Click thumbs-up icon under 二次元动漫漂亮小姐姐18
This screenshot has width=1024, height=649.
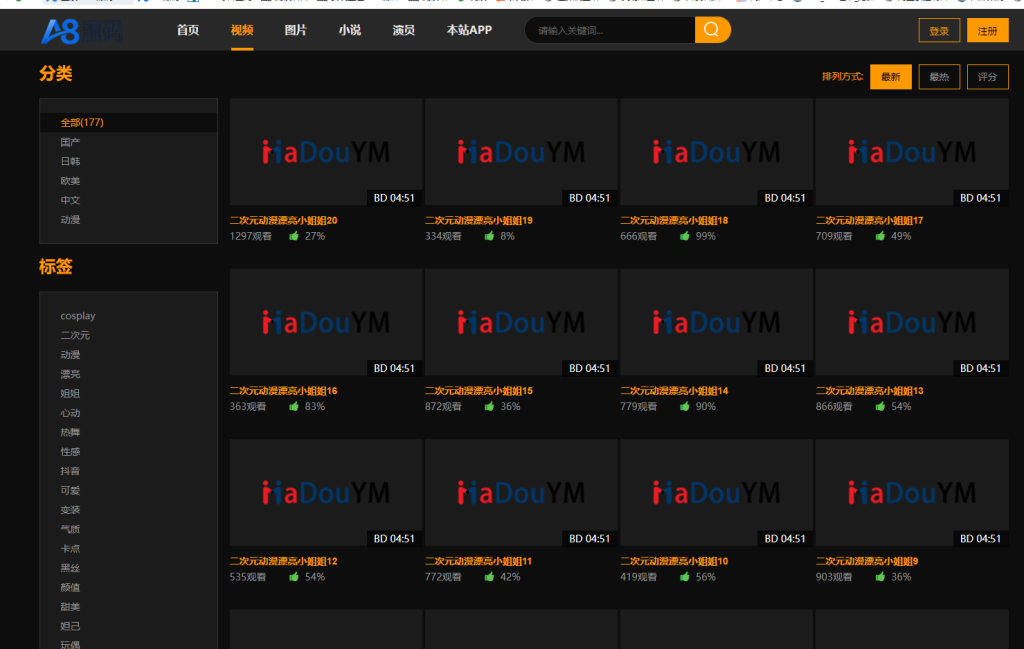pos(685,236)
